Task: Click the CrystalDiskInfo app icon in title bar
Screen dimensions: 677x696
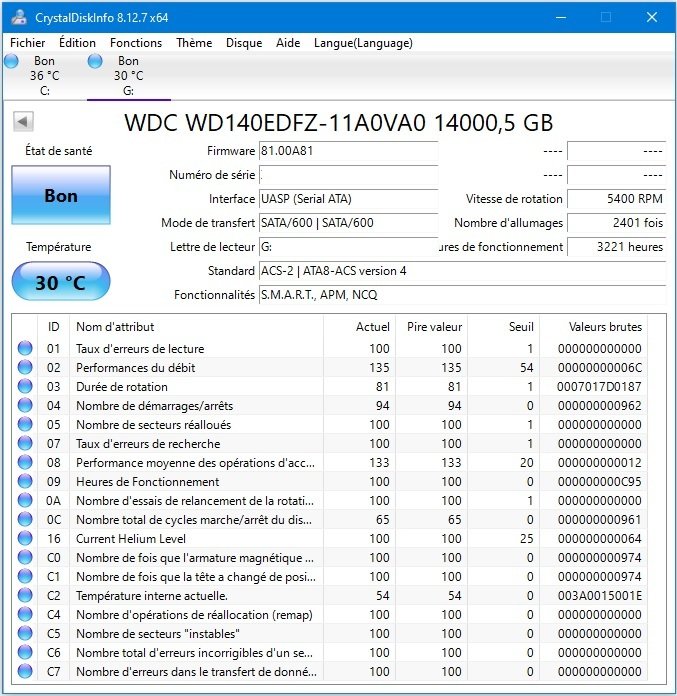Action: pos(19,17)
